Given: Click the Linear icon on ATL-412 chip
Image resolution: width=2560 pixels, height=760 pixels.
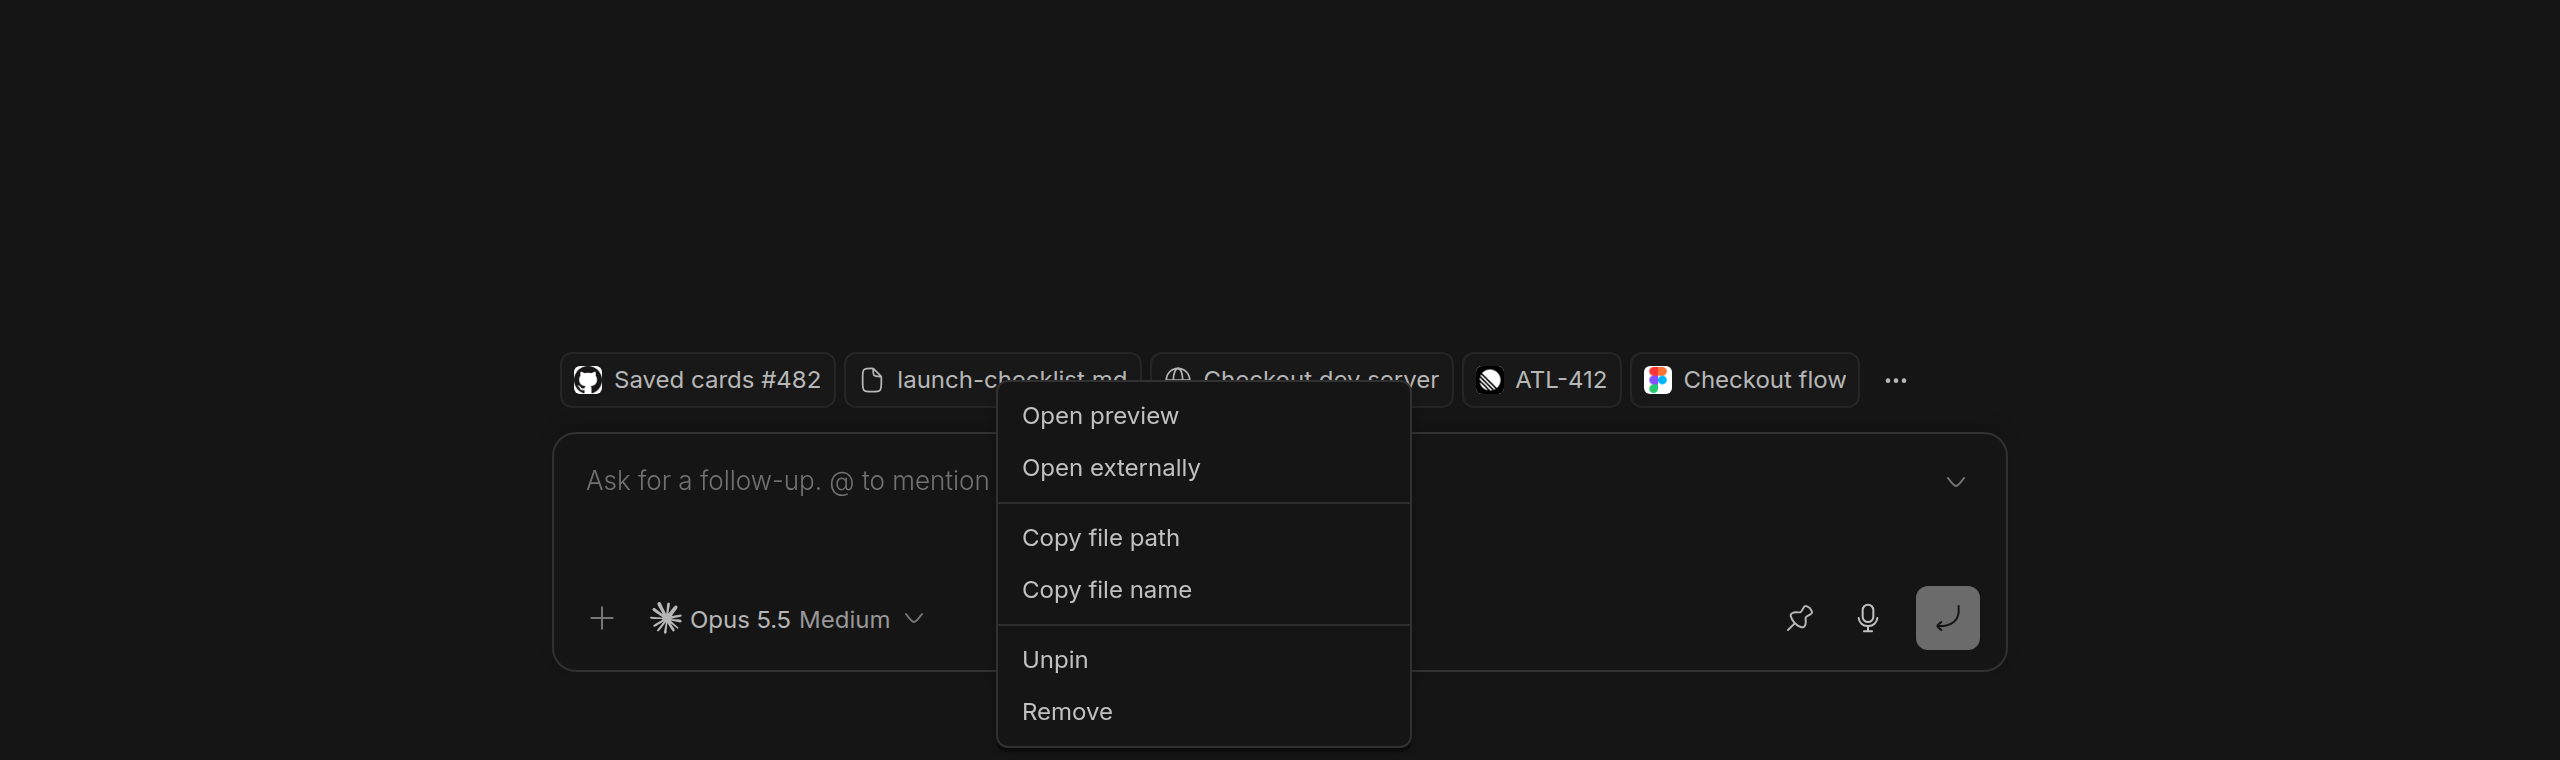Looking at the screenshot, I should [1490, 380].
